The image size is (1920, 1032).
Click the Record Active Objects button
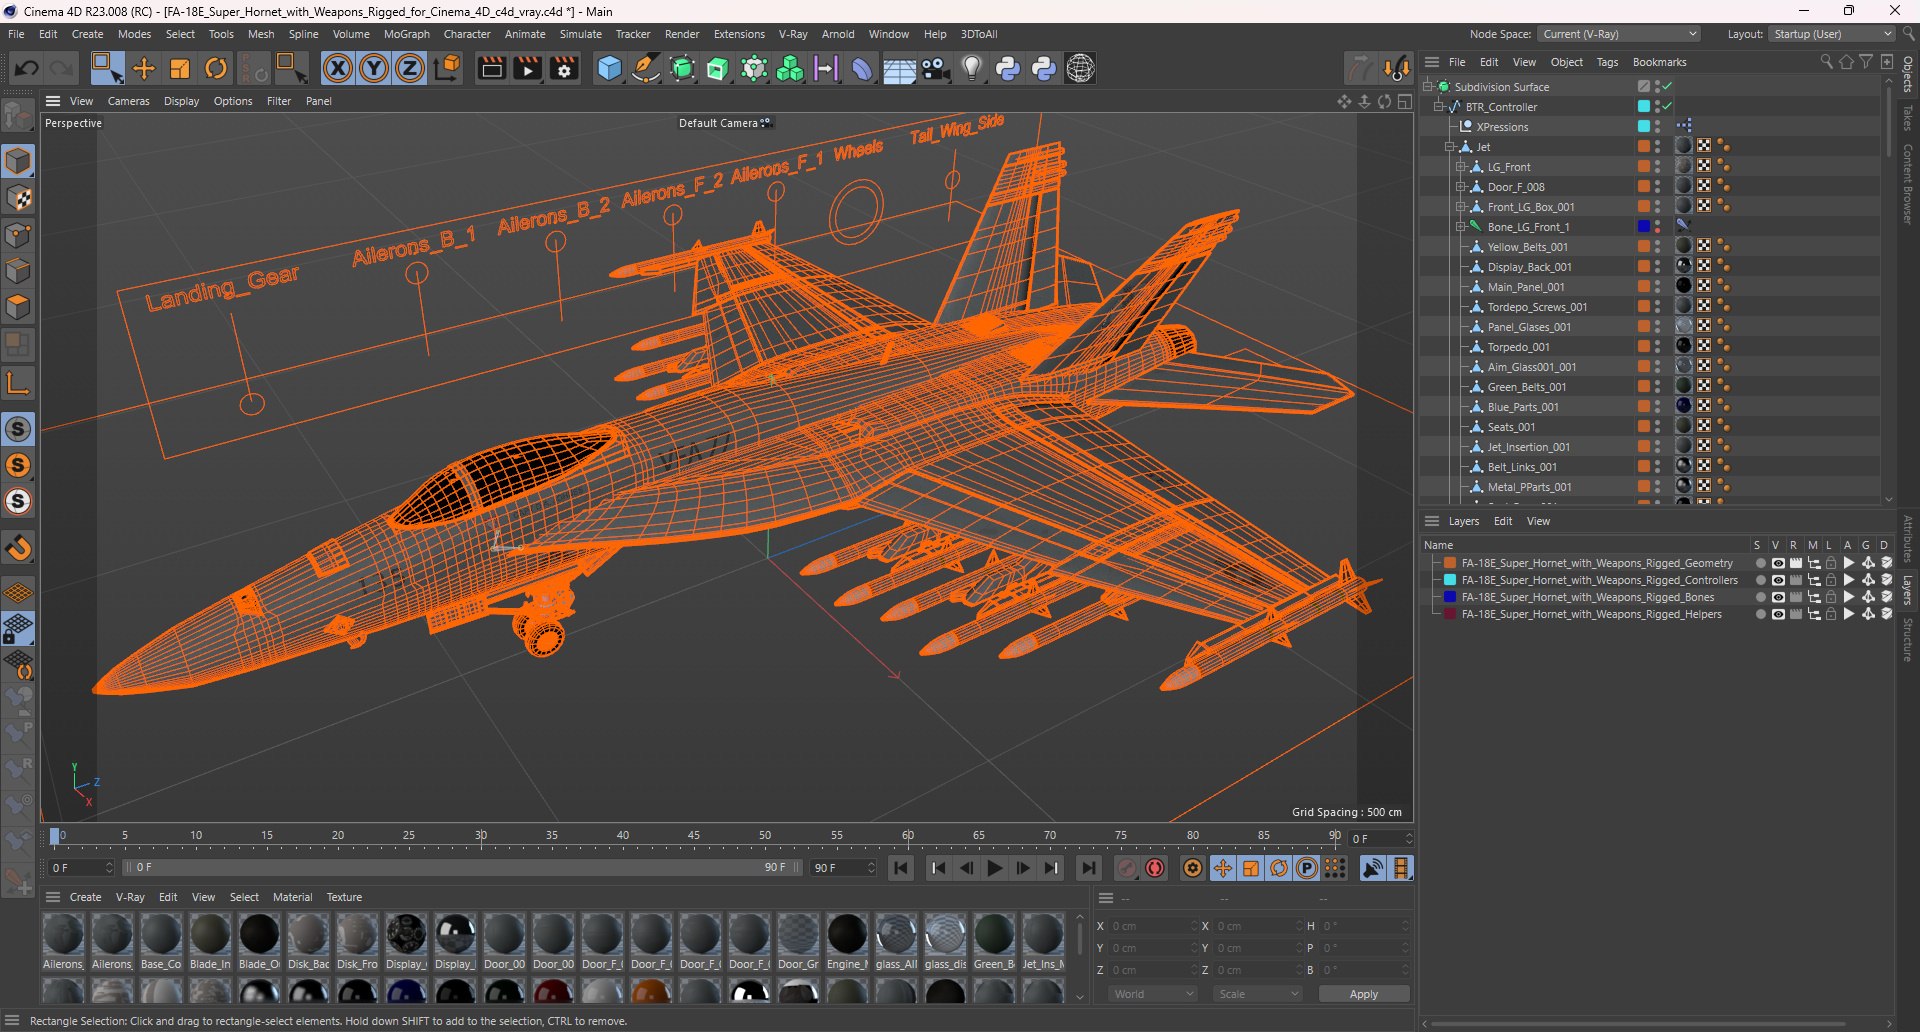point(1126,868)
